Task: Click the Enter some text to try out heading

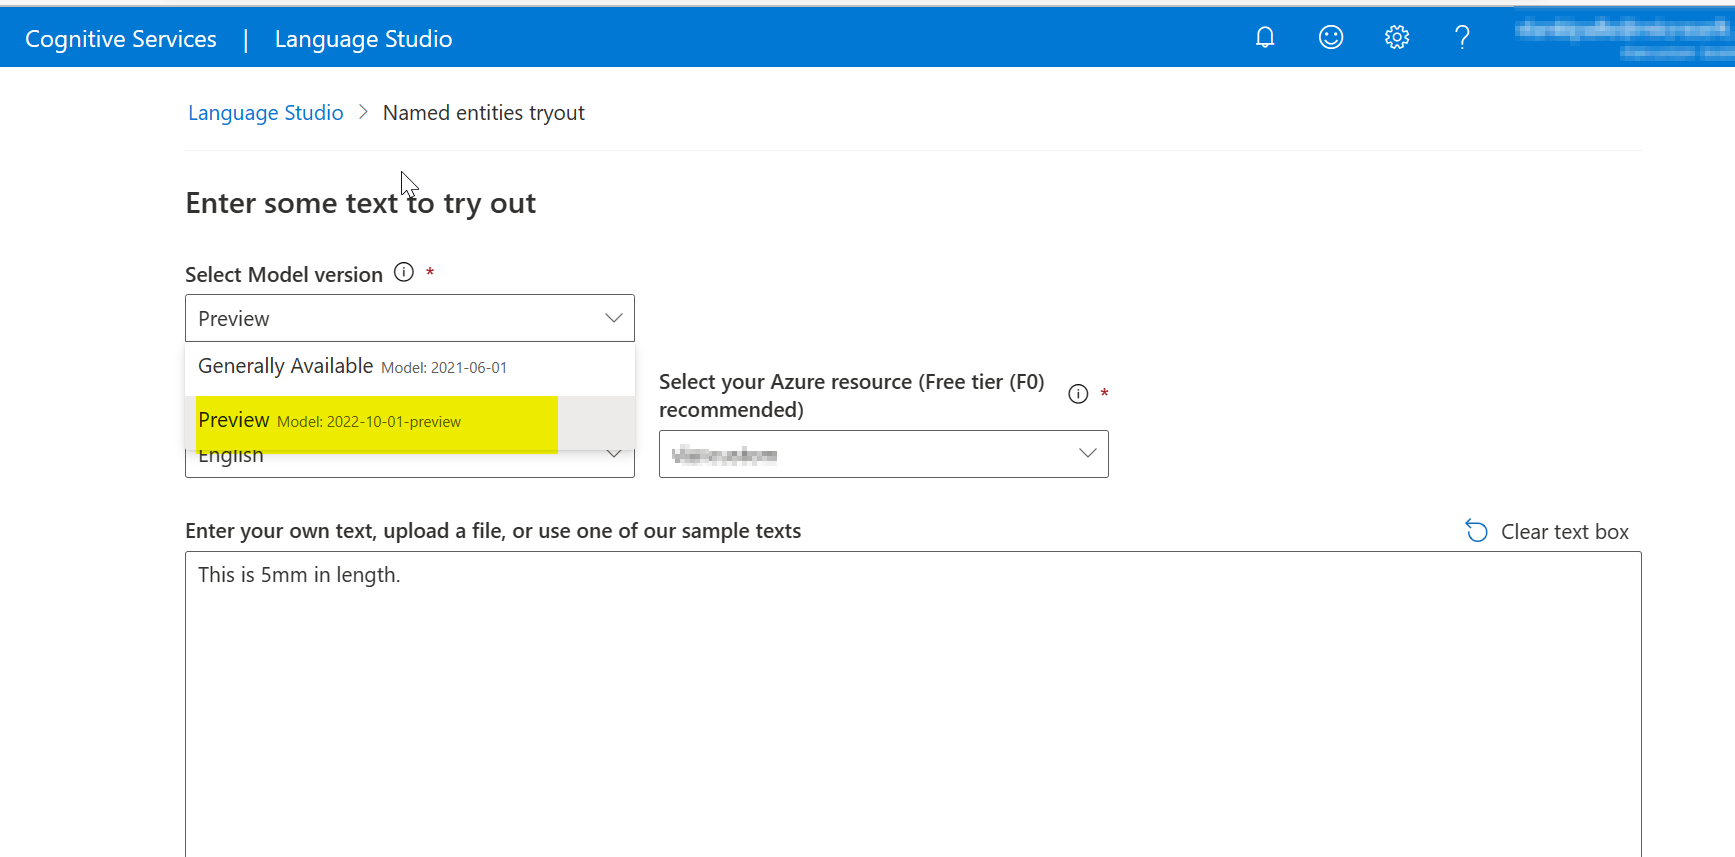Action: pos(361,203)
